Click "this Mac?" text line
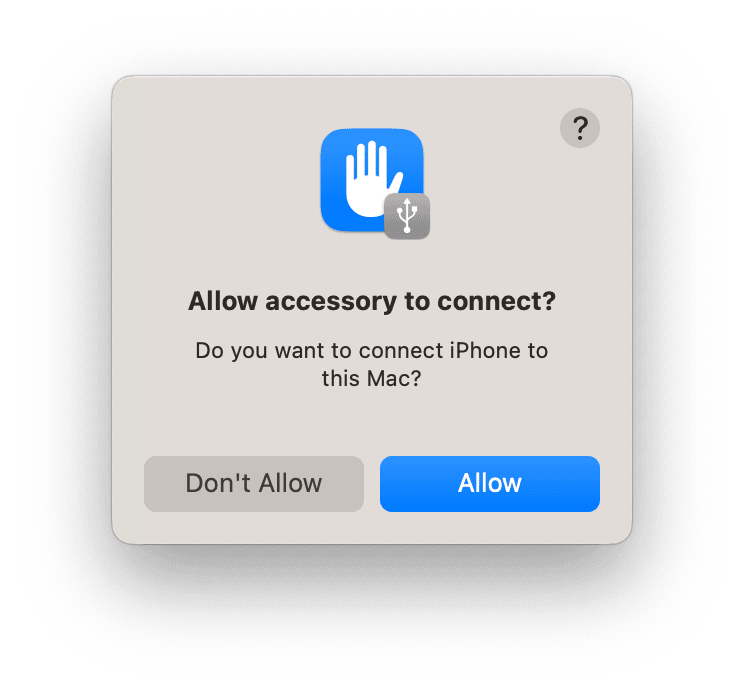 click(372, 378)
